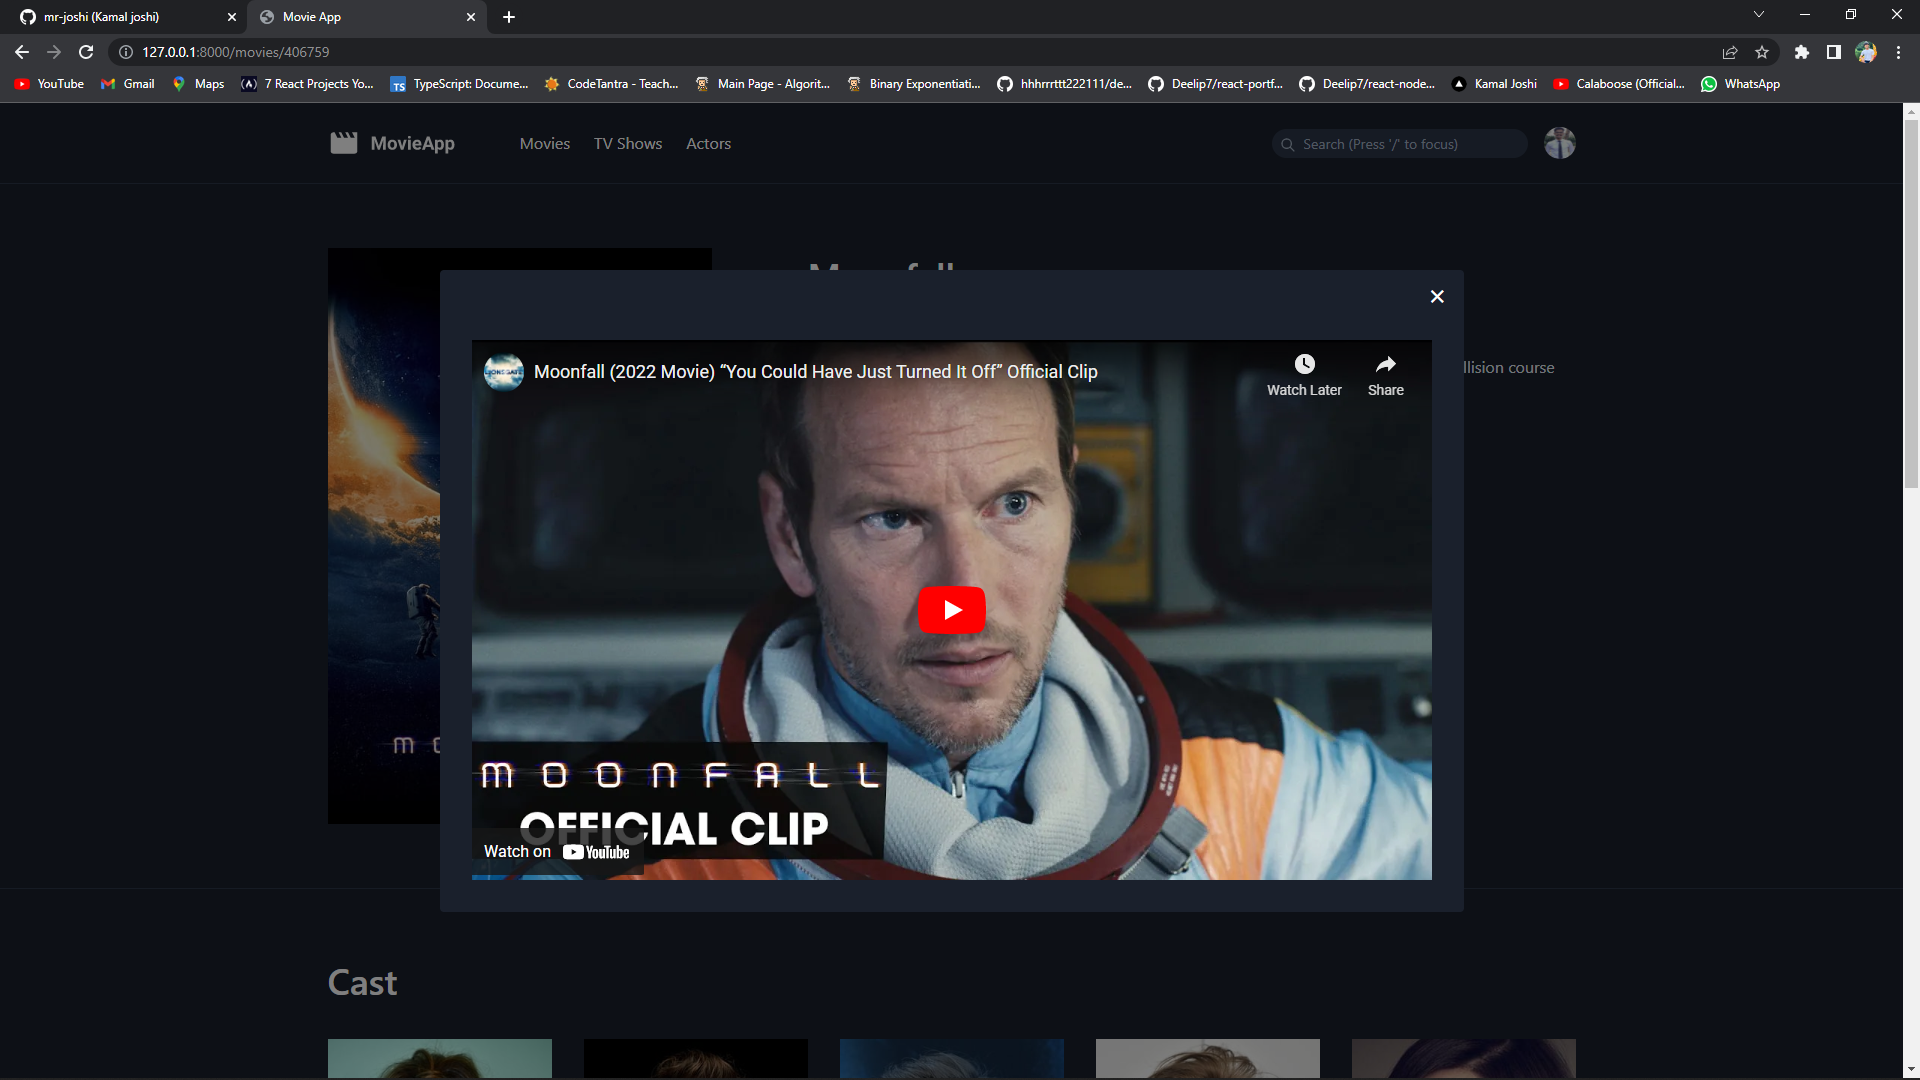This screenshot has height=1080, width=1920.
Task: Focus the MovieApp search field
Action: [x=1398, y=143]
